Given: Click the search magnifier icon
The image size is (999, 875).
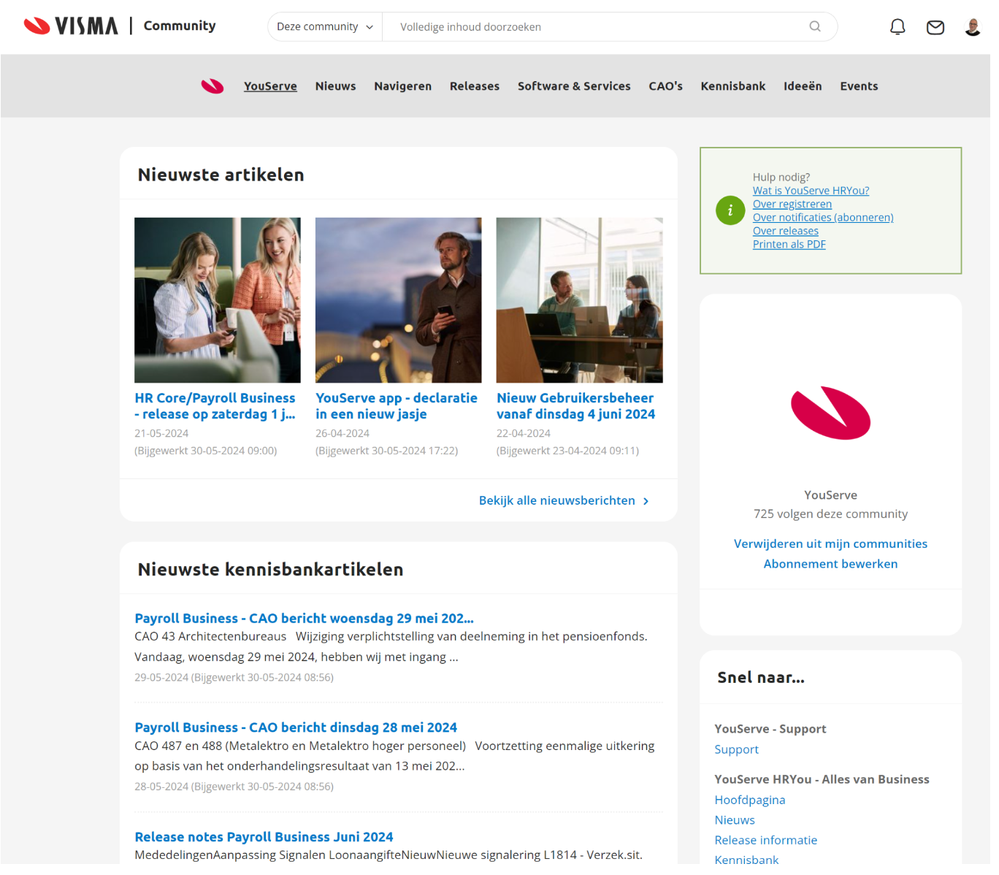Looking at the screenshot, I should (x=814, y=27).
